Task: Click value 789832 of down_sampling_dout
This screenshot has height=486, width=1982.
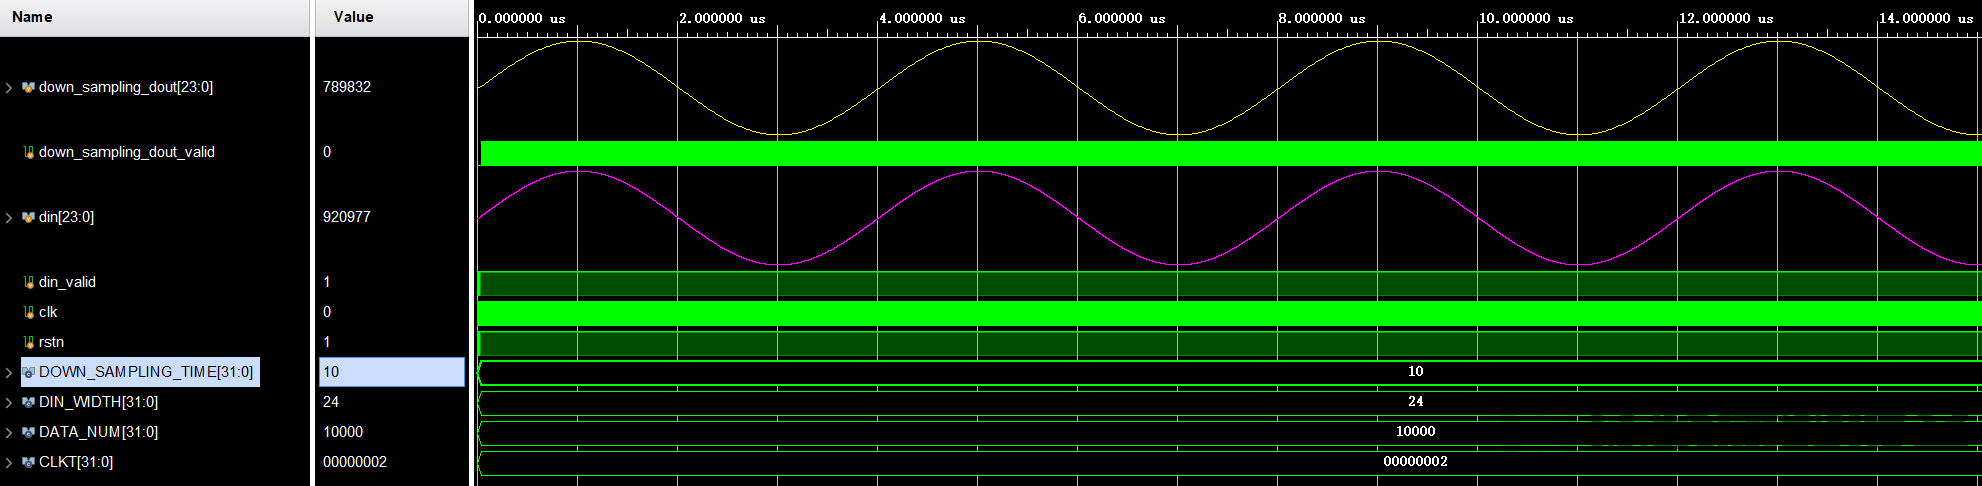Action: click(347, 87)
